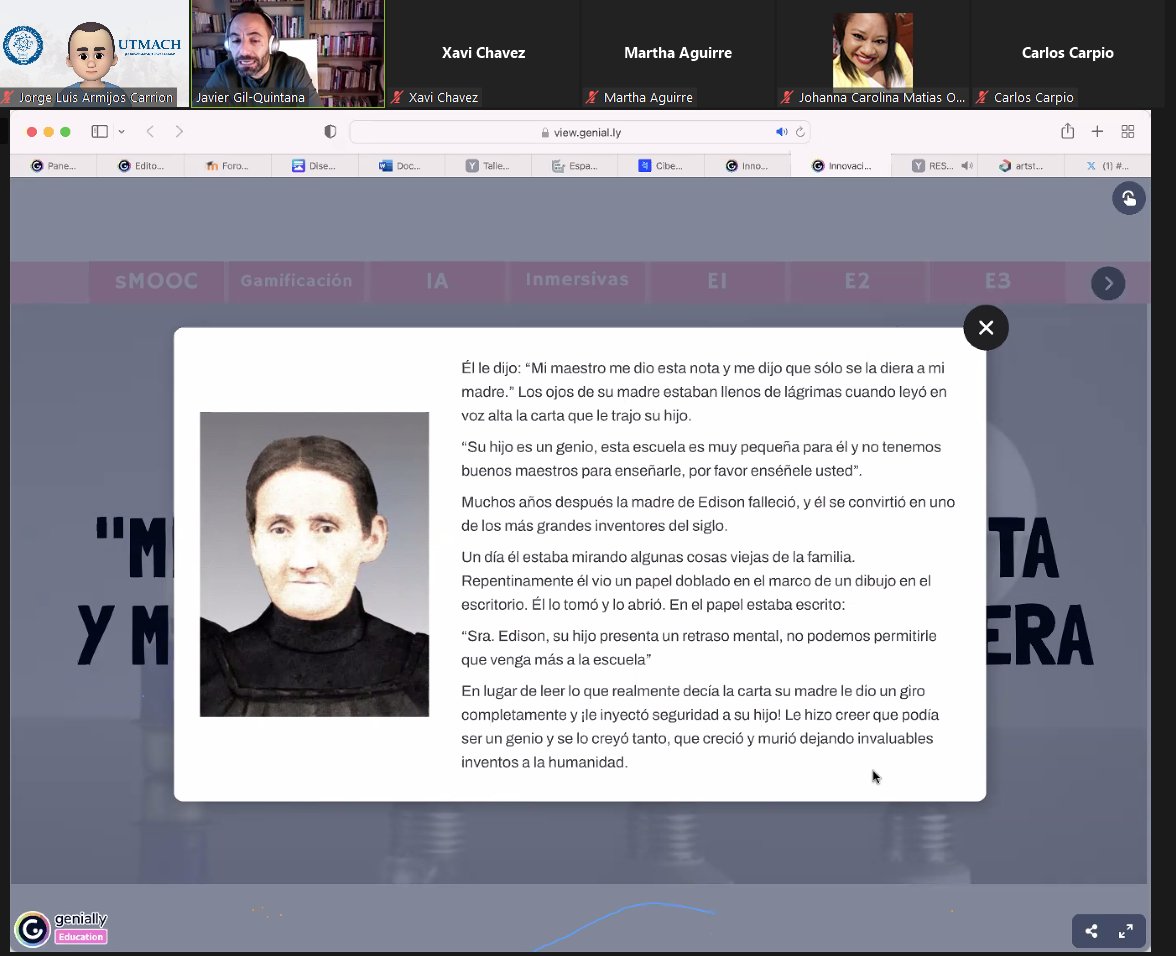Image resolution: width=1176 pixels, height=956 pixels.
Task: Share the genially with share icon
Action: point(1091,931)
